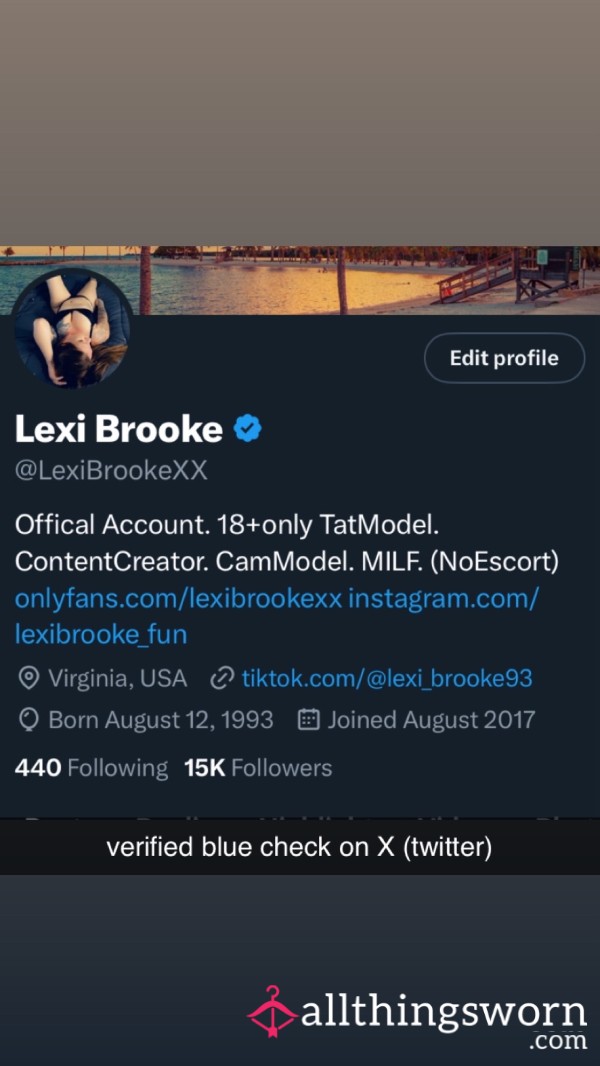The width and height of the screenshot is (600, 1066).
Task: Open the circular profile avatar photo
Action: [x=71, y=328]
